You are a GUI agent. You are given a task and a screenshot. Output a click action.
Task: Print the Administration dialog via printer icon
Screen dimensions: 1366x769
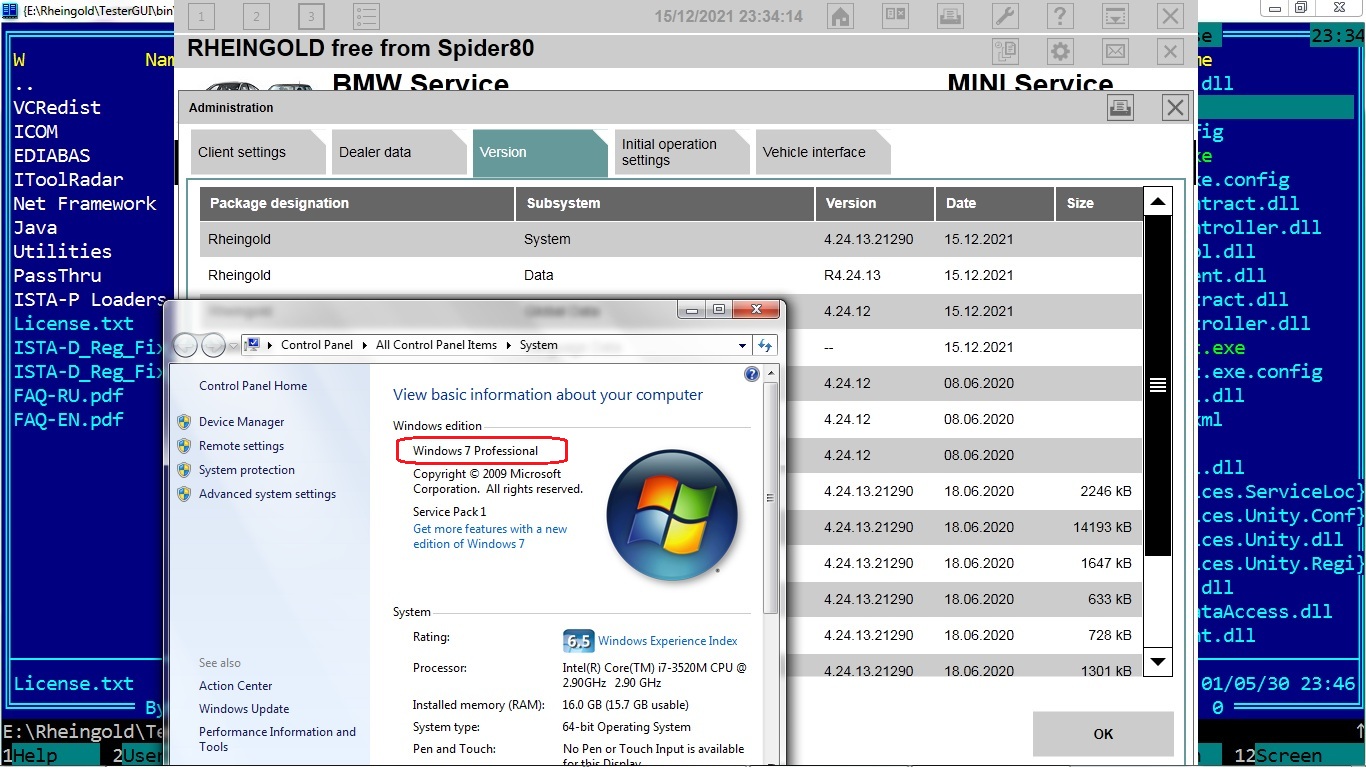[x=1120, y=108]
